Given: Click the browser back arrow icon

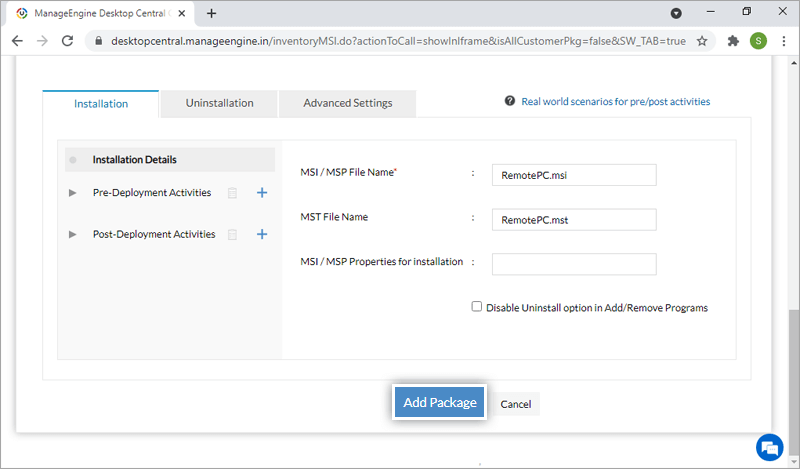Looking at the screenshot, I should pos(18,41).
